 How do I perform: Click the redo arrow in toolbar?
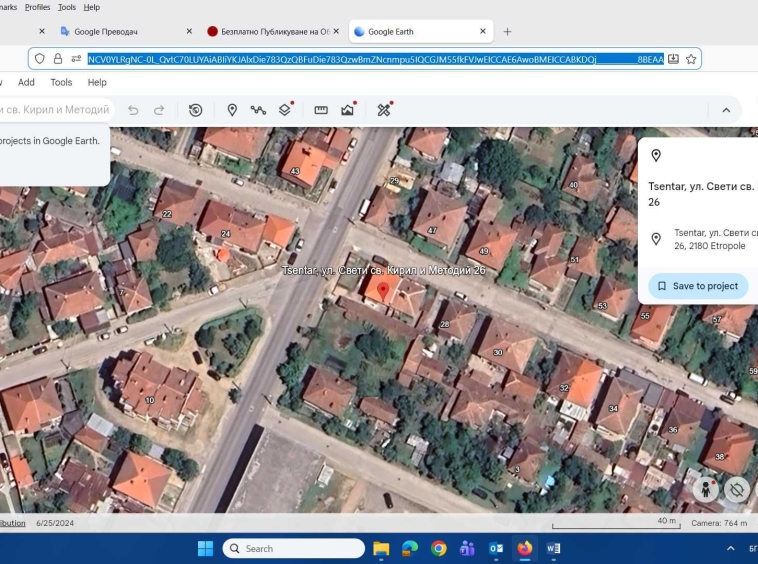click(159, 110)
